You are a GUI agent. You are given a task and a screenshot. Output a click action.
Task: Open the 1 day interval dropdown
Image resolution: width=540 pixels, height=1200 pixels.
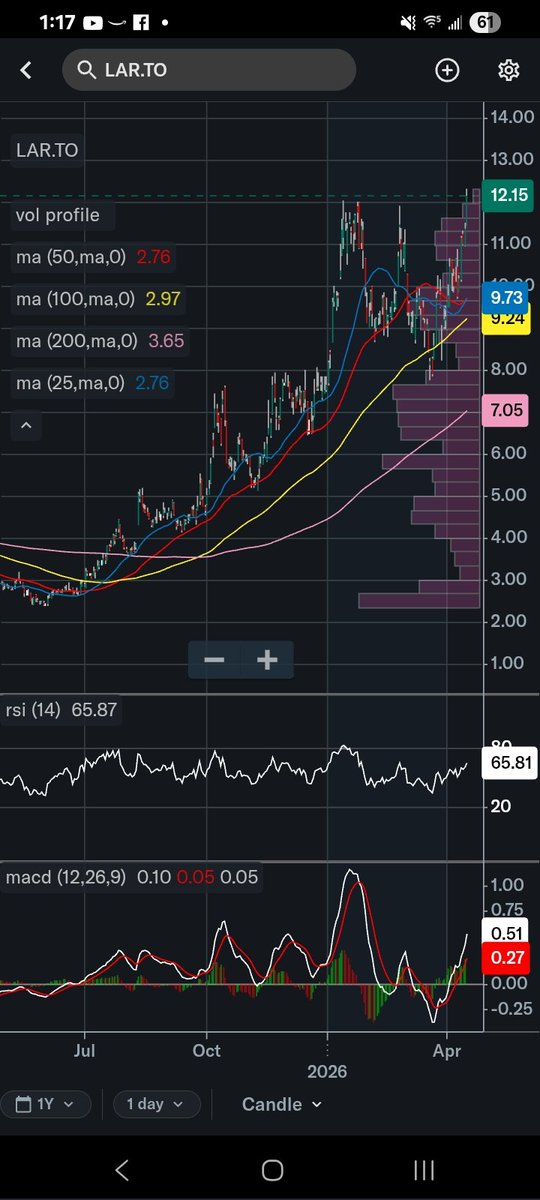point(156,1104)
